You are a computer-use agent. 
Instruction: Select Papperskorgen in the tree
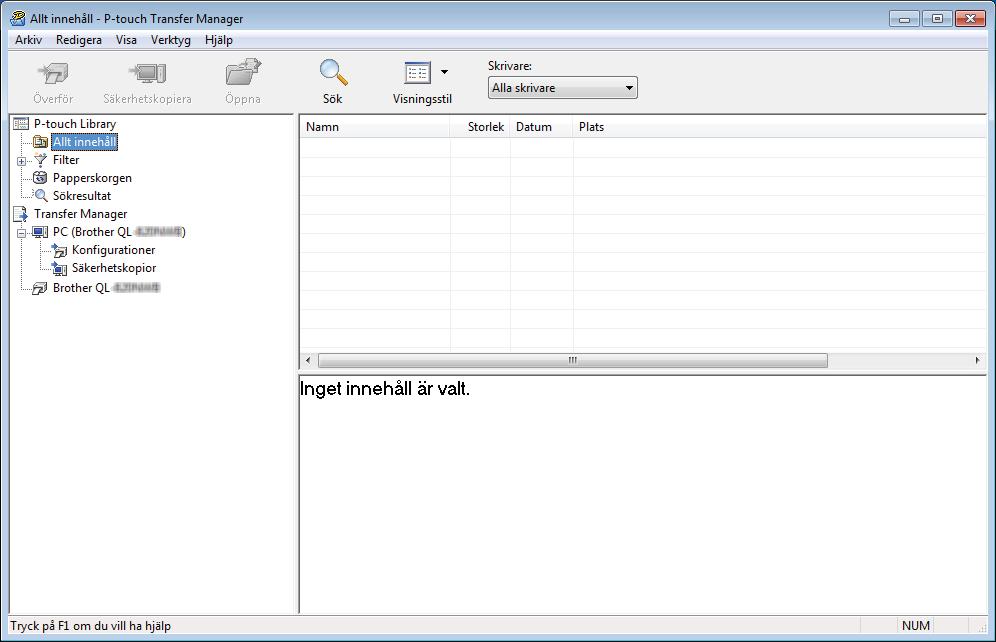pos(92,178)
